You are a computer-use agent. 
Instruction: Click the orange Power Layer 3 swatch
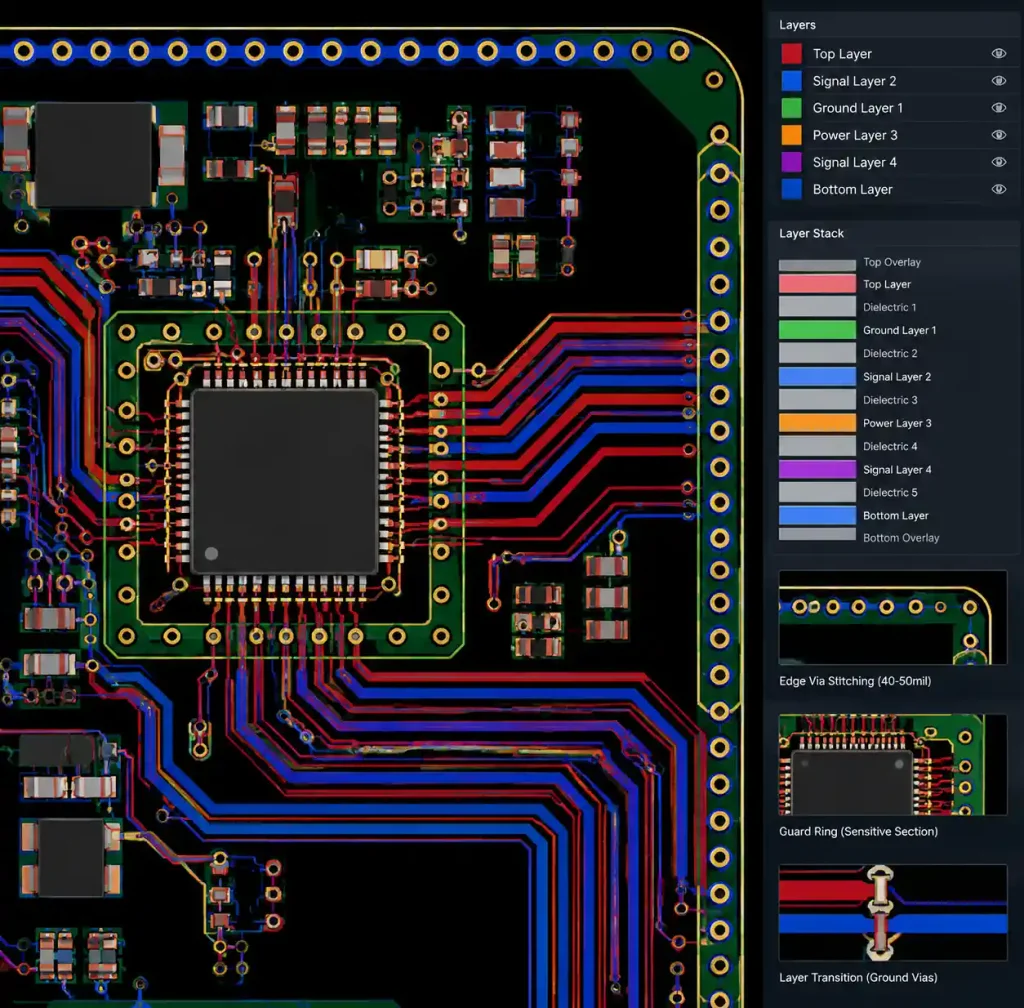792,135
